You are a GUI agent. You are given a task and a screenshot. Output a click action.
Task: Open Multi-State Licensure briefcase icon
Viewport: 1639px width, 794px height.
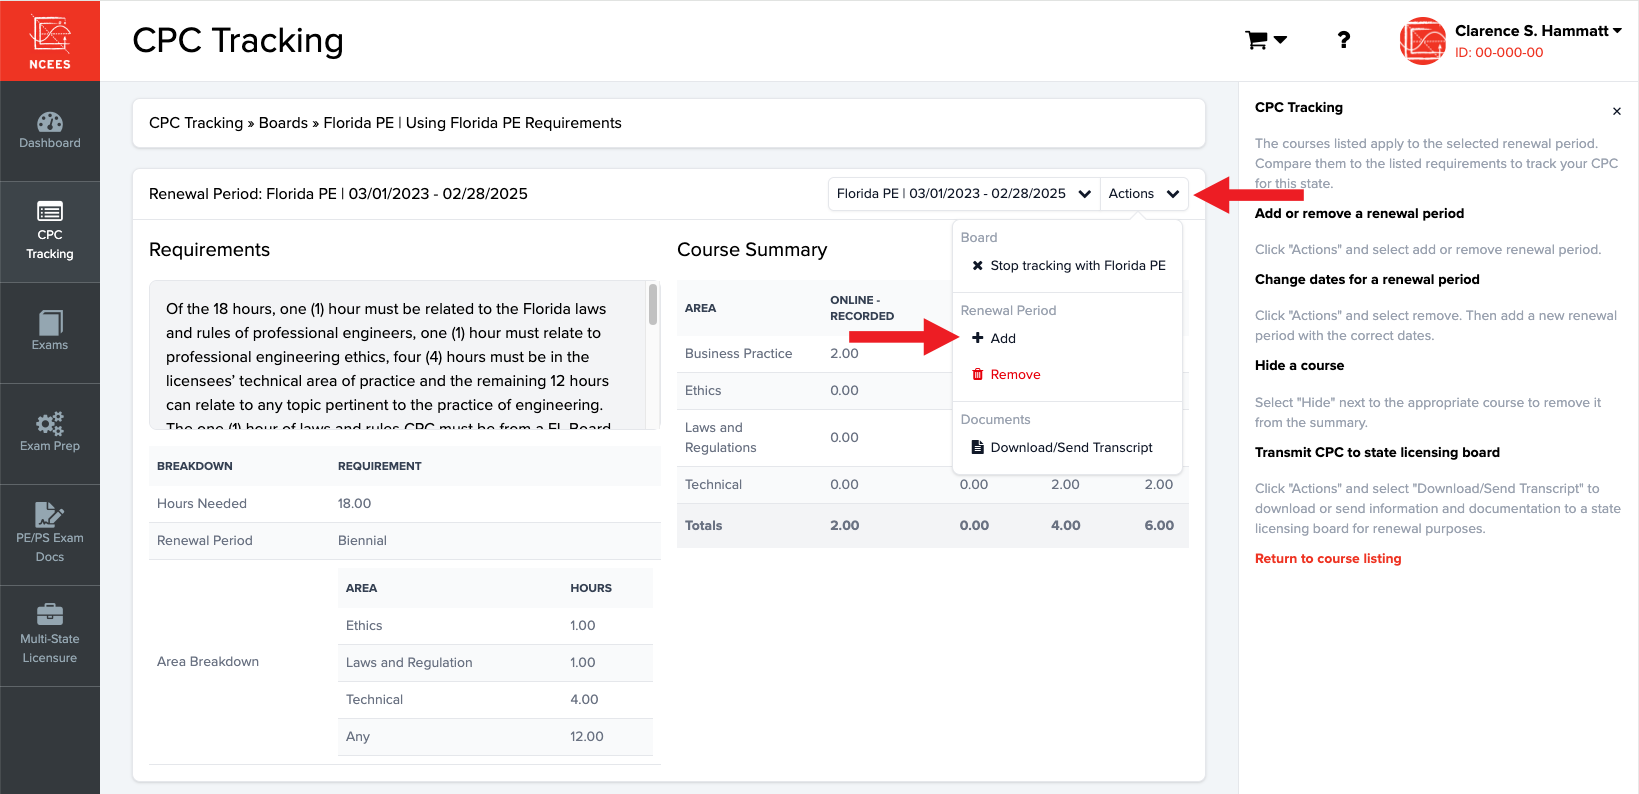(x=50, y=614)
